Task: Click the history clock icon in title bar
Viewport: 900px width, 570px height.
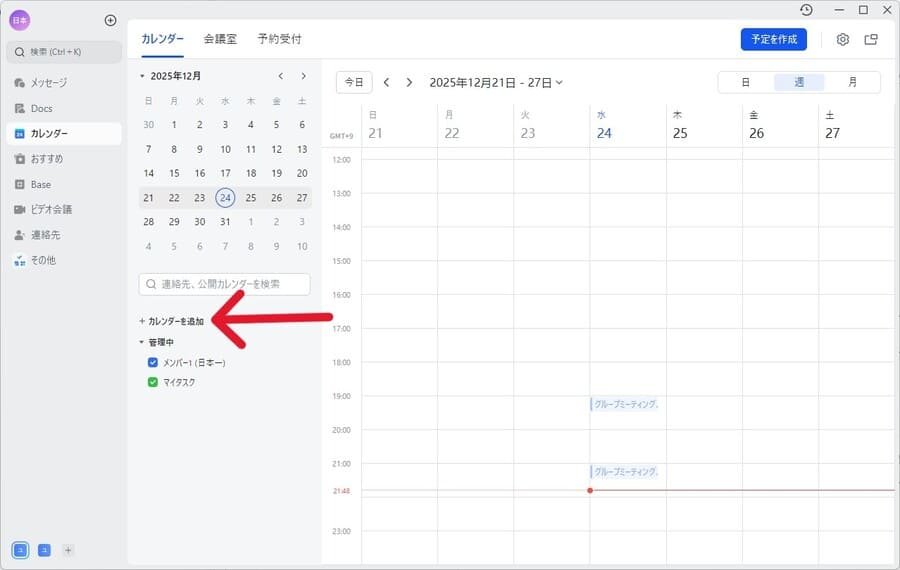Action: tap(806, 10)
